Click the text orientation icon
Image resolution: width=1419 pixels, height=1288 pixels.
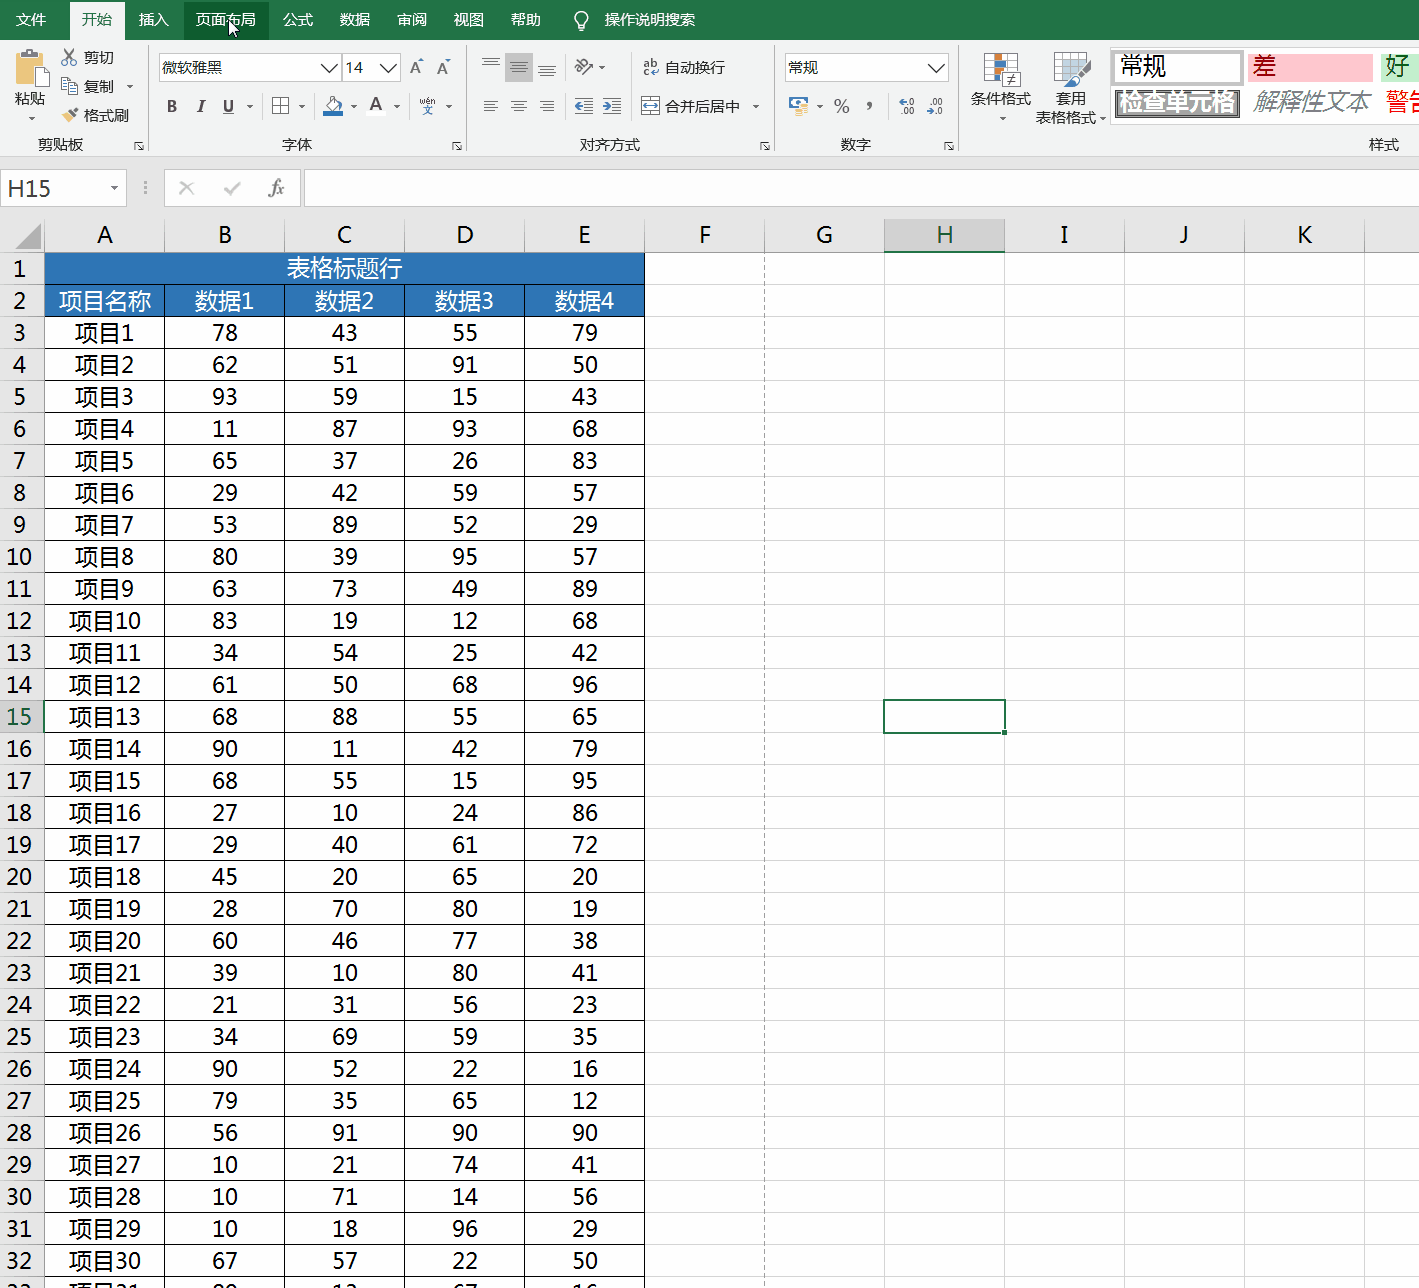[x=584, y=67]
